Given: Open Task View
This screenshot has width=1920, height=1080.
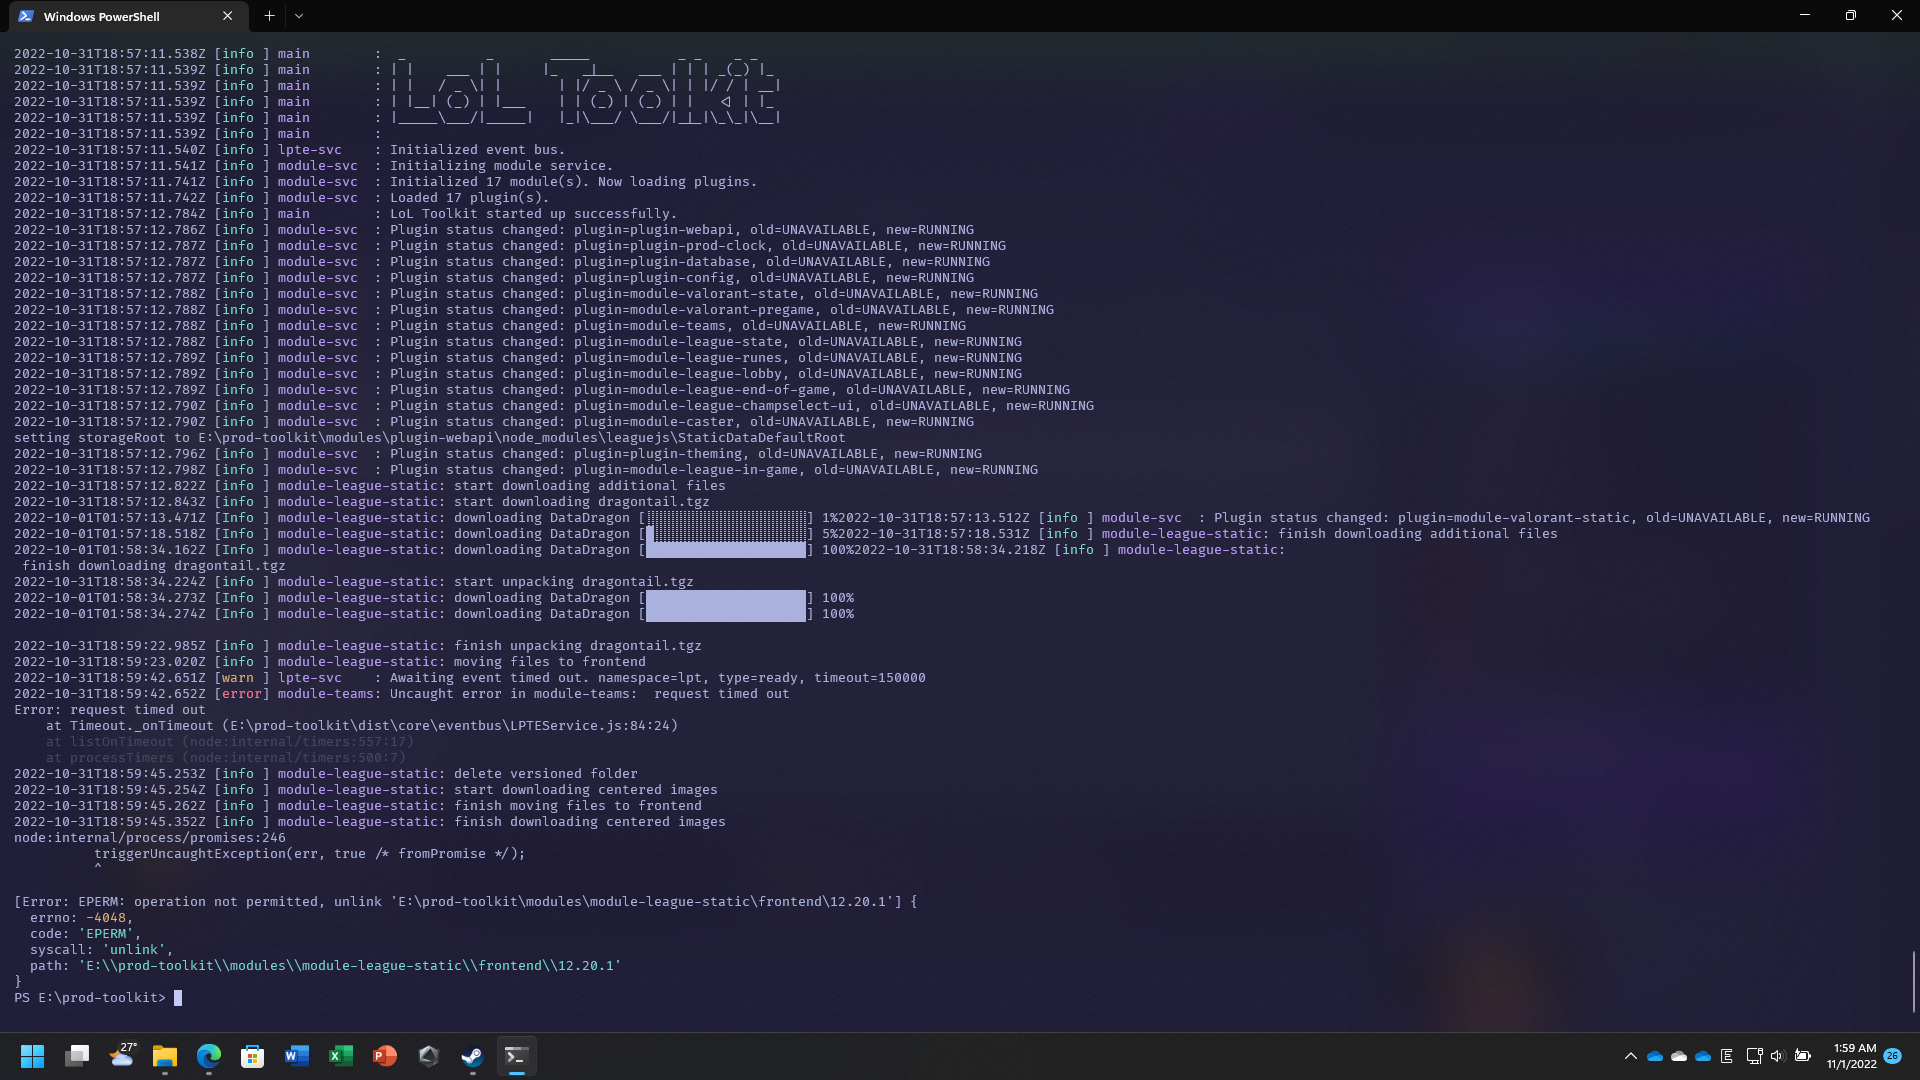Looking at the screenshot, I should [x=76, y=1056].
